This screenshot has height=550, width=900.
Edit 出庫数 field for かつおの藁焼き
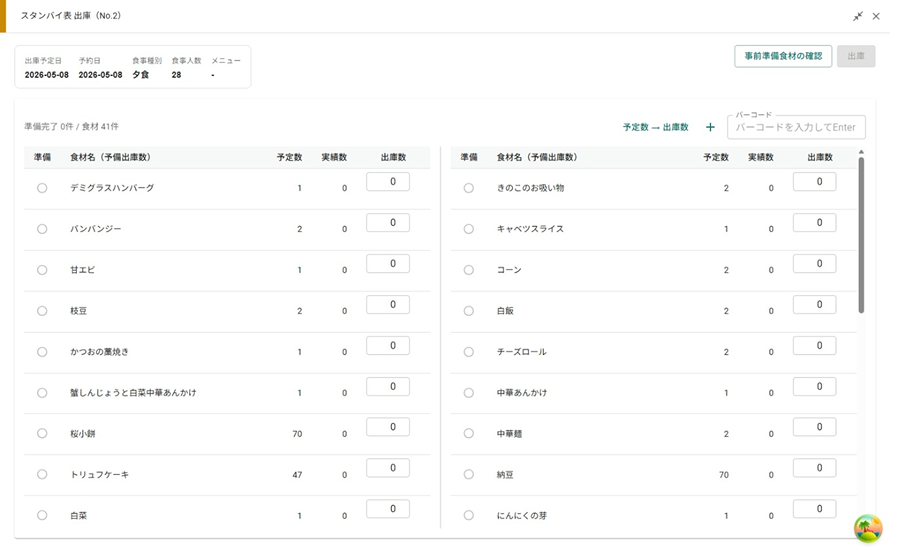tap(388, 346)
